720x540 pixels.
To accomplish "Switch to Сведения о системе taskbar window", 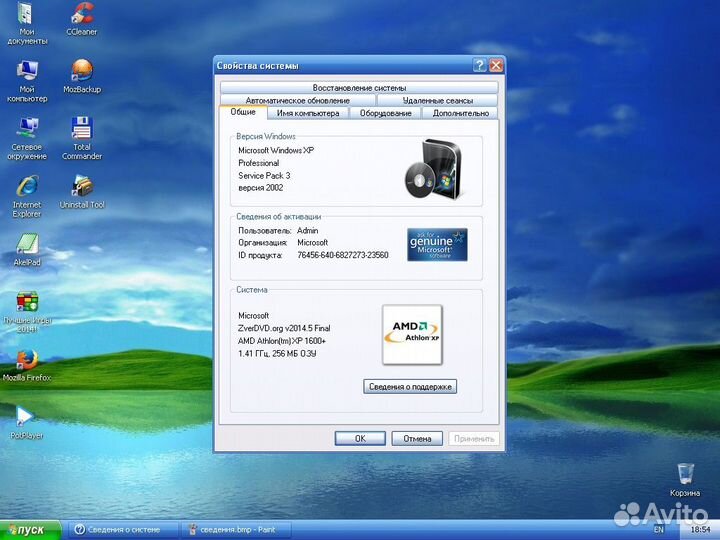I will [123, 530].
